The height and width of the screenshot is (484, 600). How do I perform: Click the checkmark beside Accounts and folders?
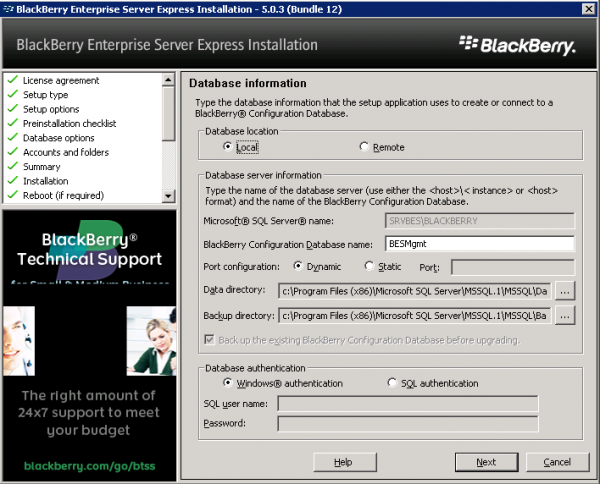pos(13,151)
